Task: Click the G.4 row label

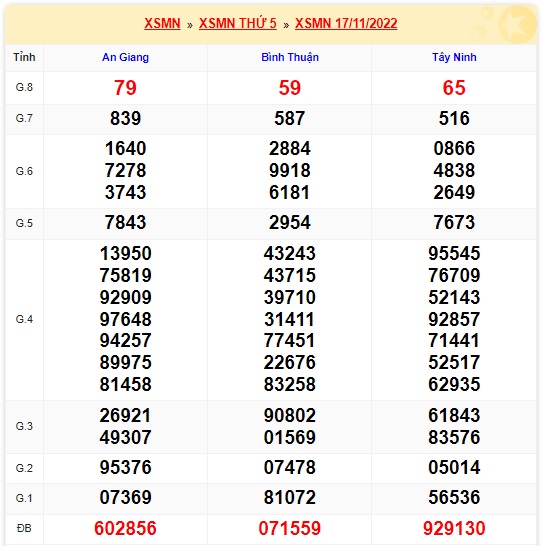Action: [x=24, y=319]
